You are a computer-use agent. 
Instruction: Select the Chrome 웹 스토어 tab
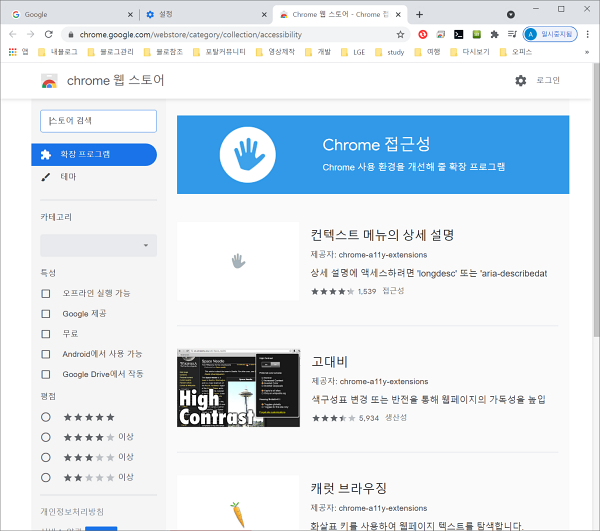click(x=340, y=15)
